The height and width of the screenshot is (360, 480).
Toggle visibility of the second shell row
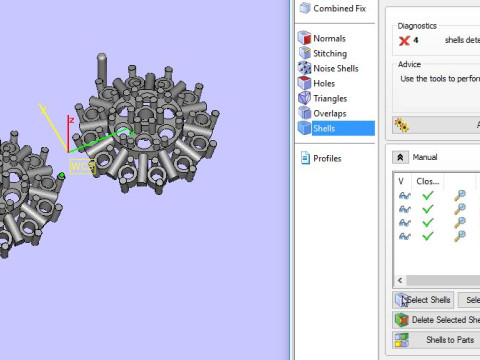coord(405,209)
